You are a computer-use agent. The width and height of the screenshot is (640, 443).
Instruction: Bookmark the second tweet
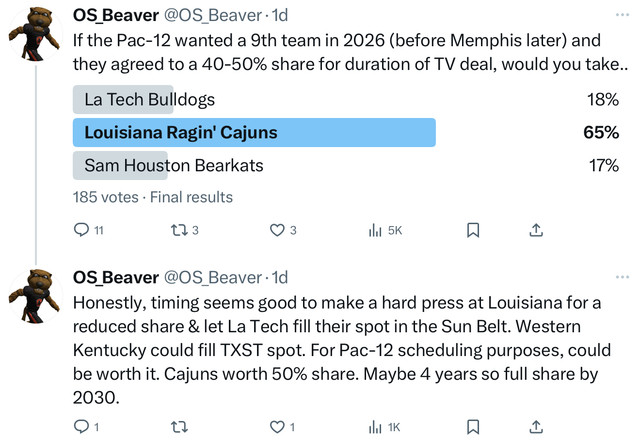click(x=473, y=427)
